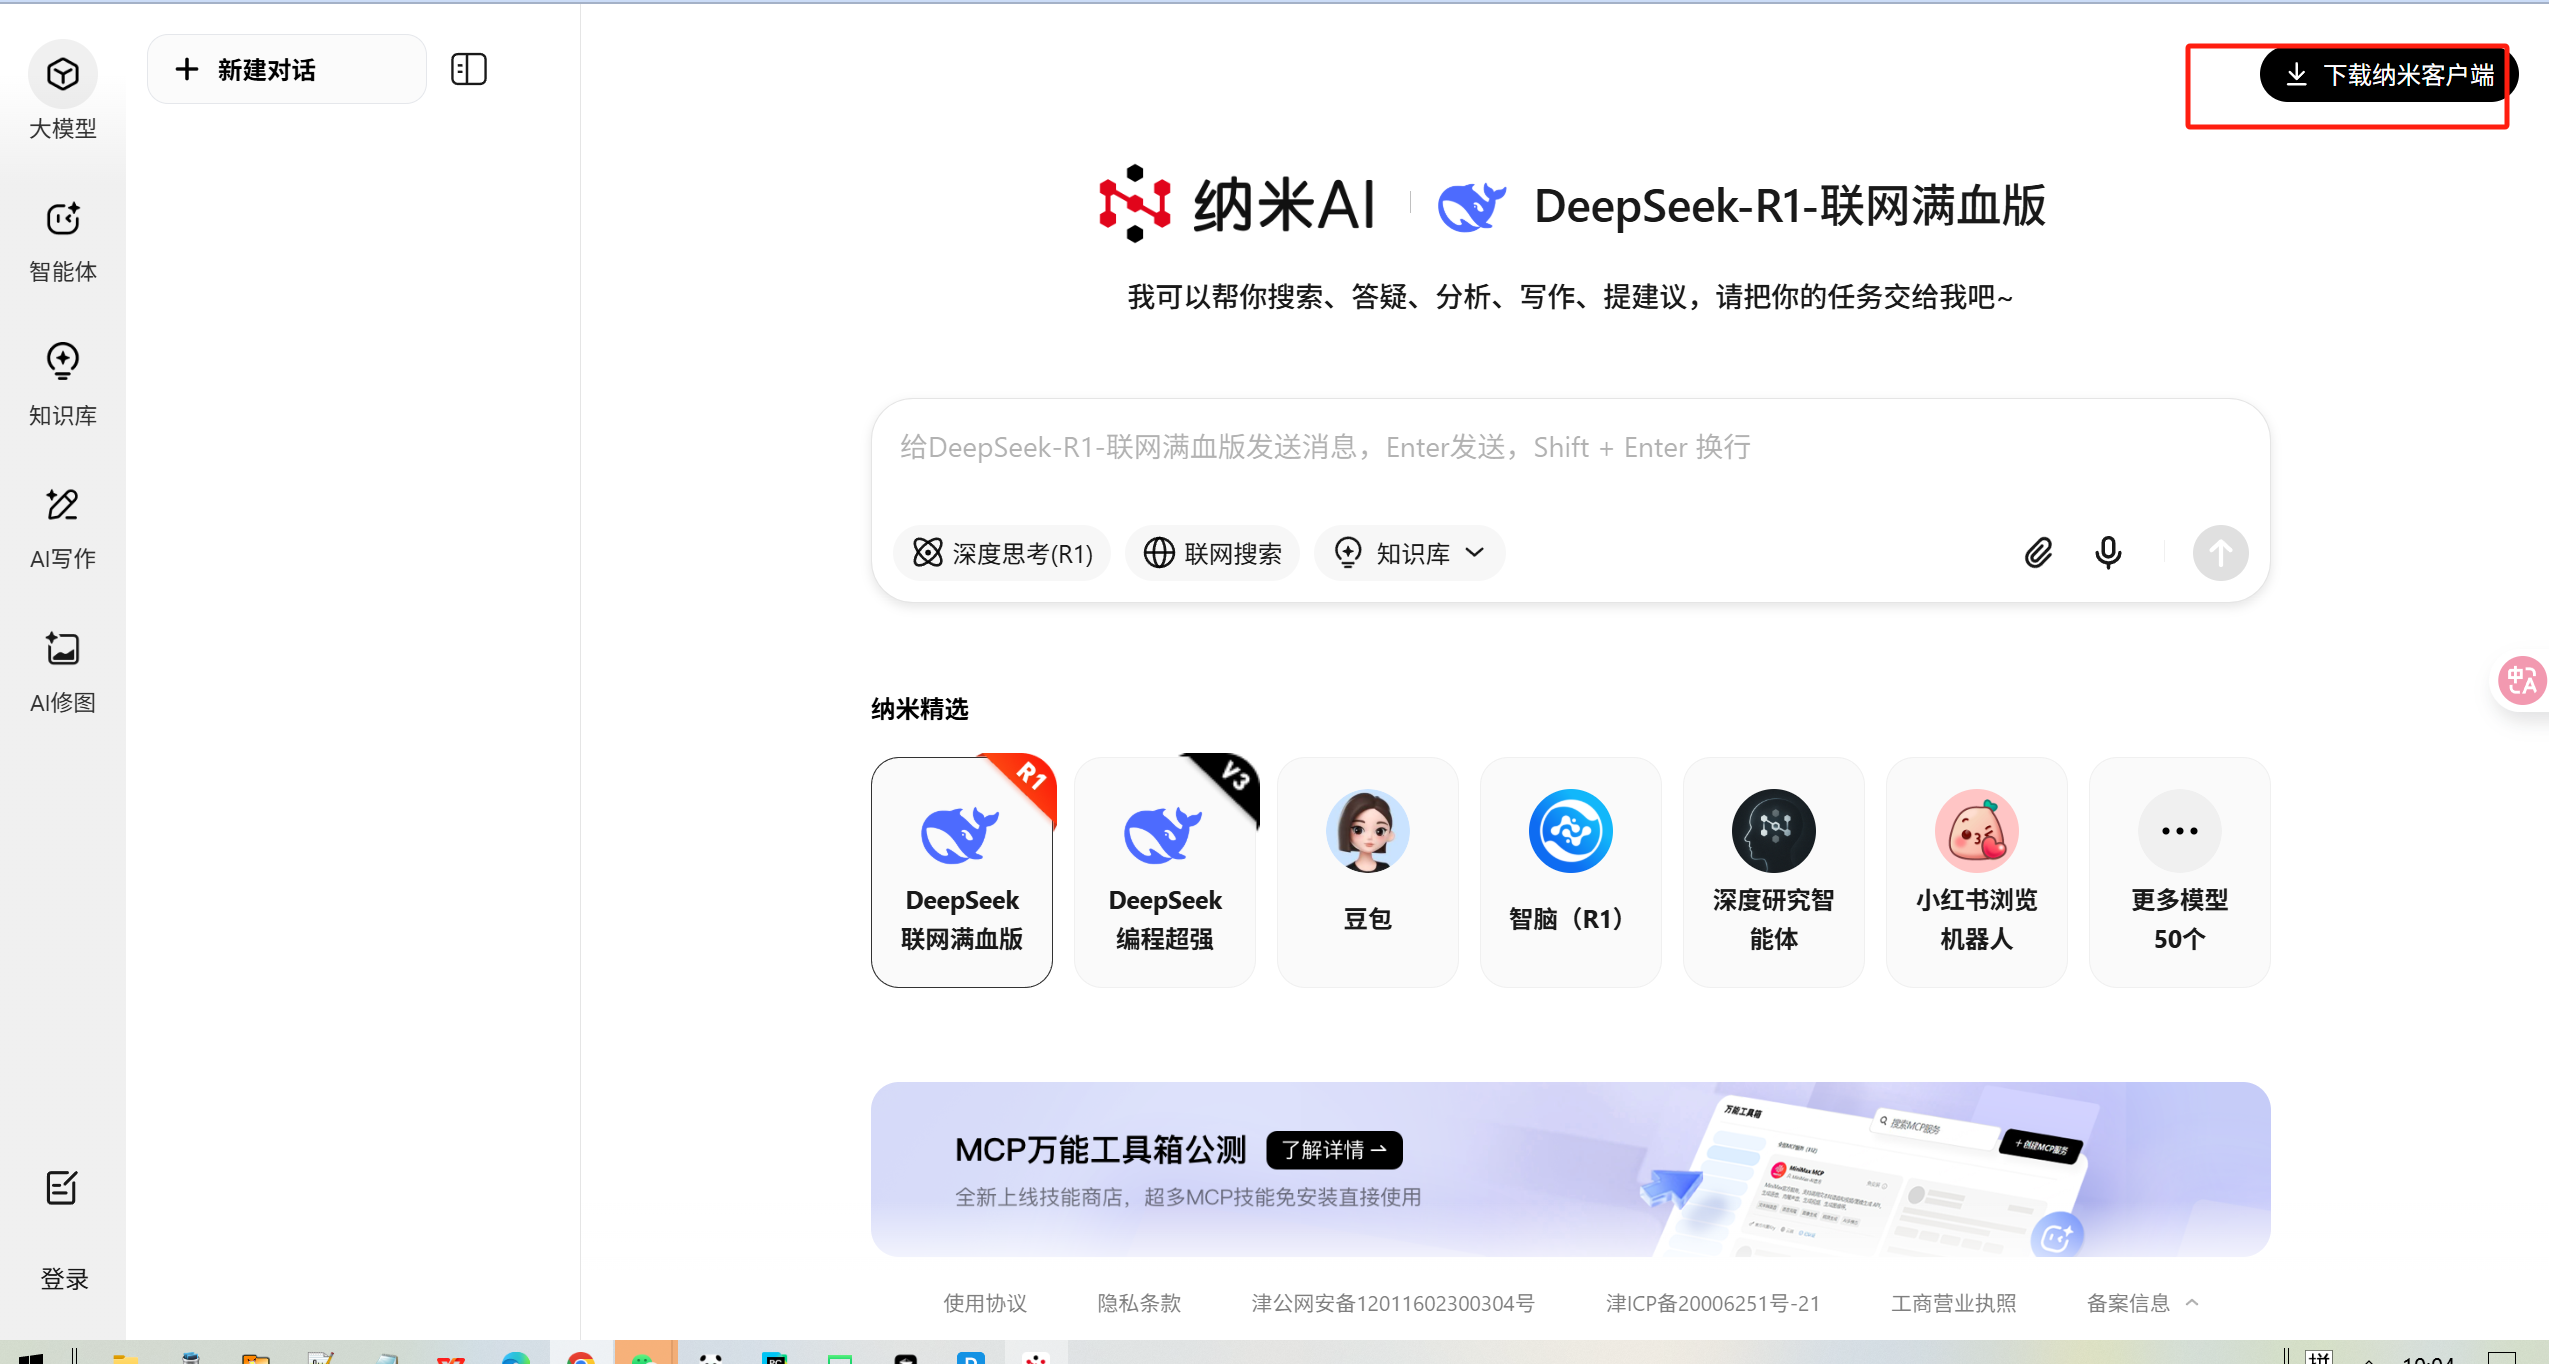Click 新建对话 button
Viewport: 2549px width, 1364px height.
point(286,69)
